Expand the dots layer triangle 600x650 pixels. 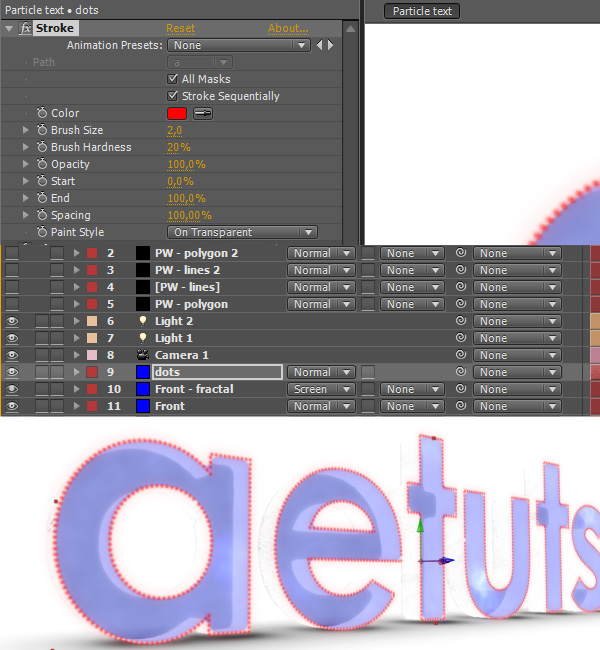point(76,372)
